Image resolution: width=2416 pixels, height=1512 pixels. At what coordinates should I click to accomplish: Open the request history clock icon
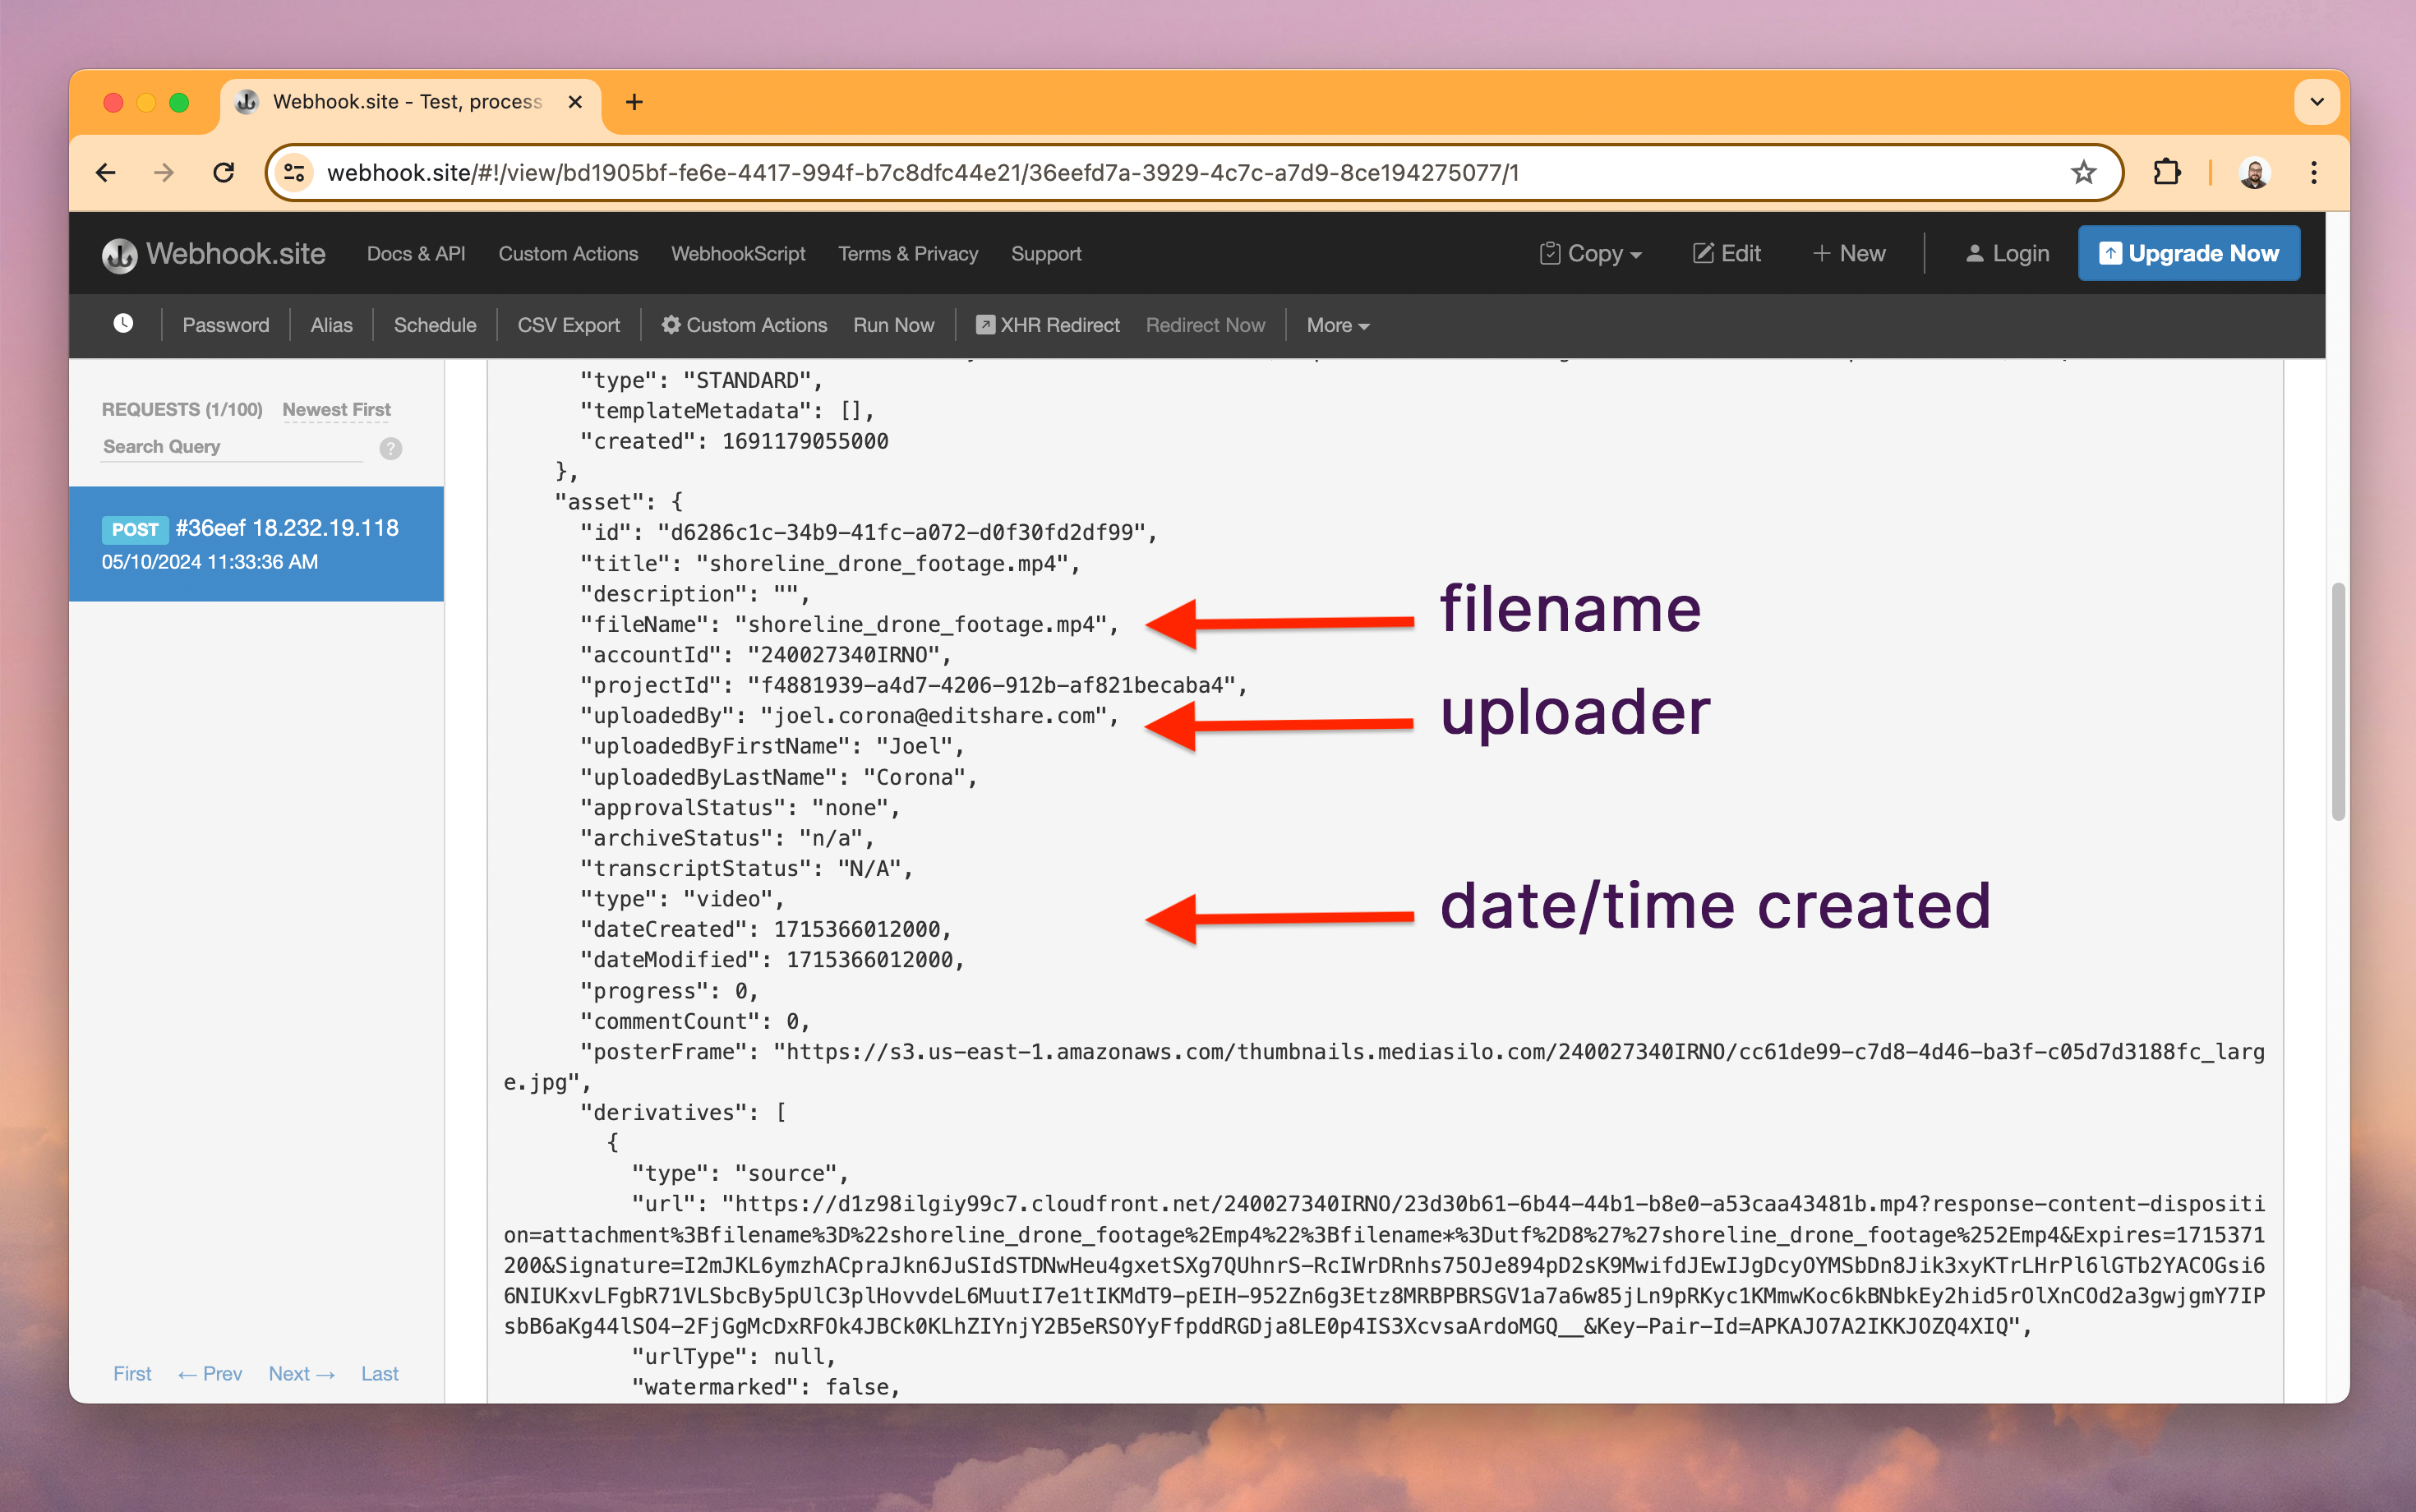122,324
